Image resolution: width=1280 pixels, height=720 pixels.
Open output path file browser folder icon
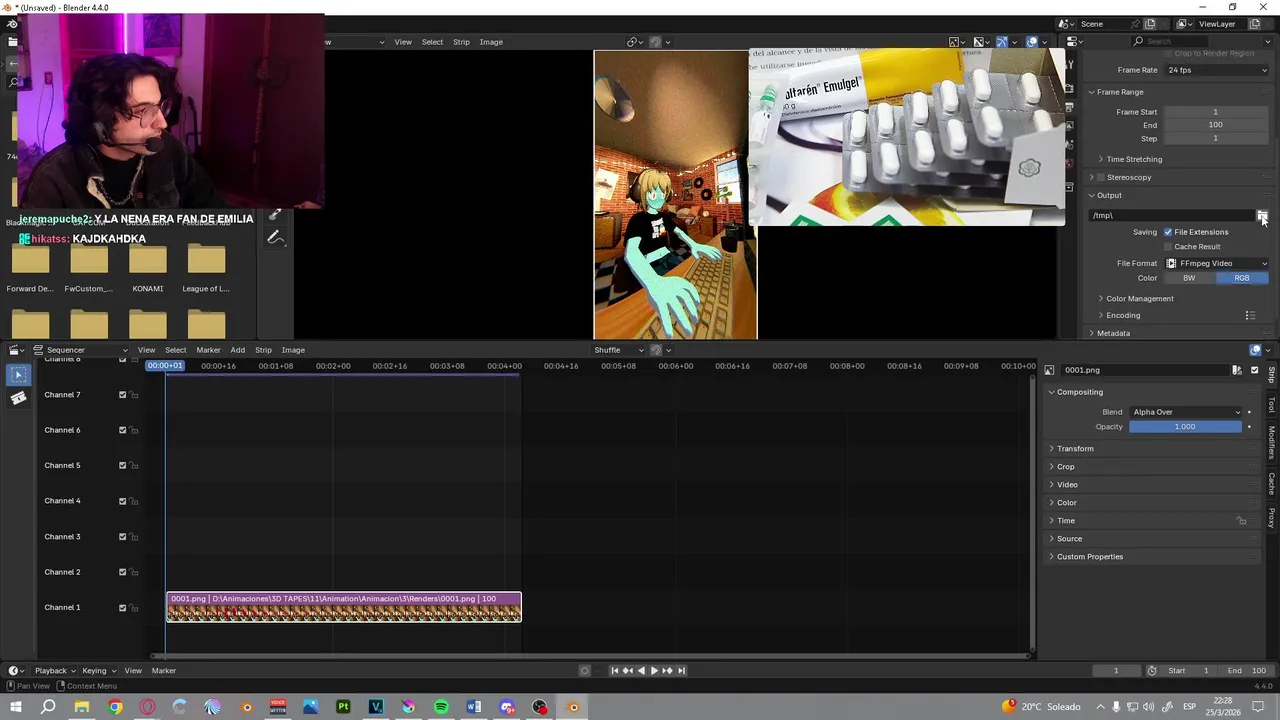pyautogui.click(x=1262, y=216)
